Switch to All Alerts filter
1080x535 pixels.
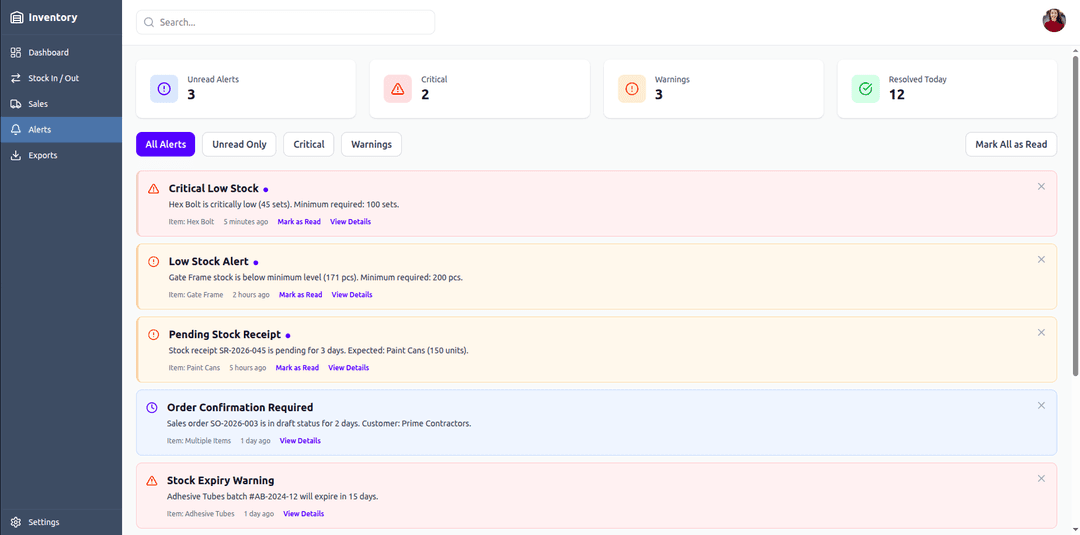click(165, 144)
